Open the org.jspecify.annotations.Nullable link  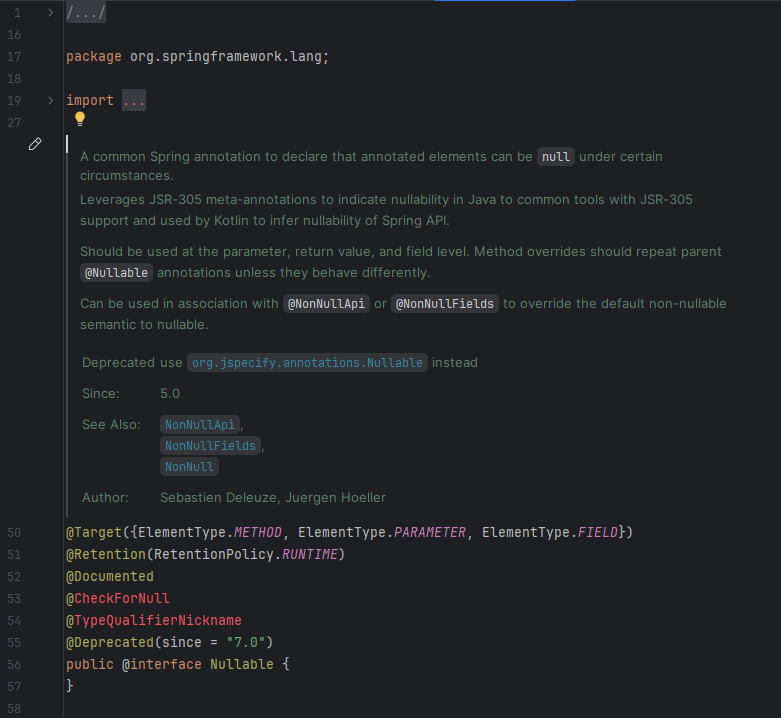coord(307,362)
